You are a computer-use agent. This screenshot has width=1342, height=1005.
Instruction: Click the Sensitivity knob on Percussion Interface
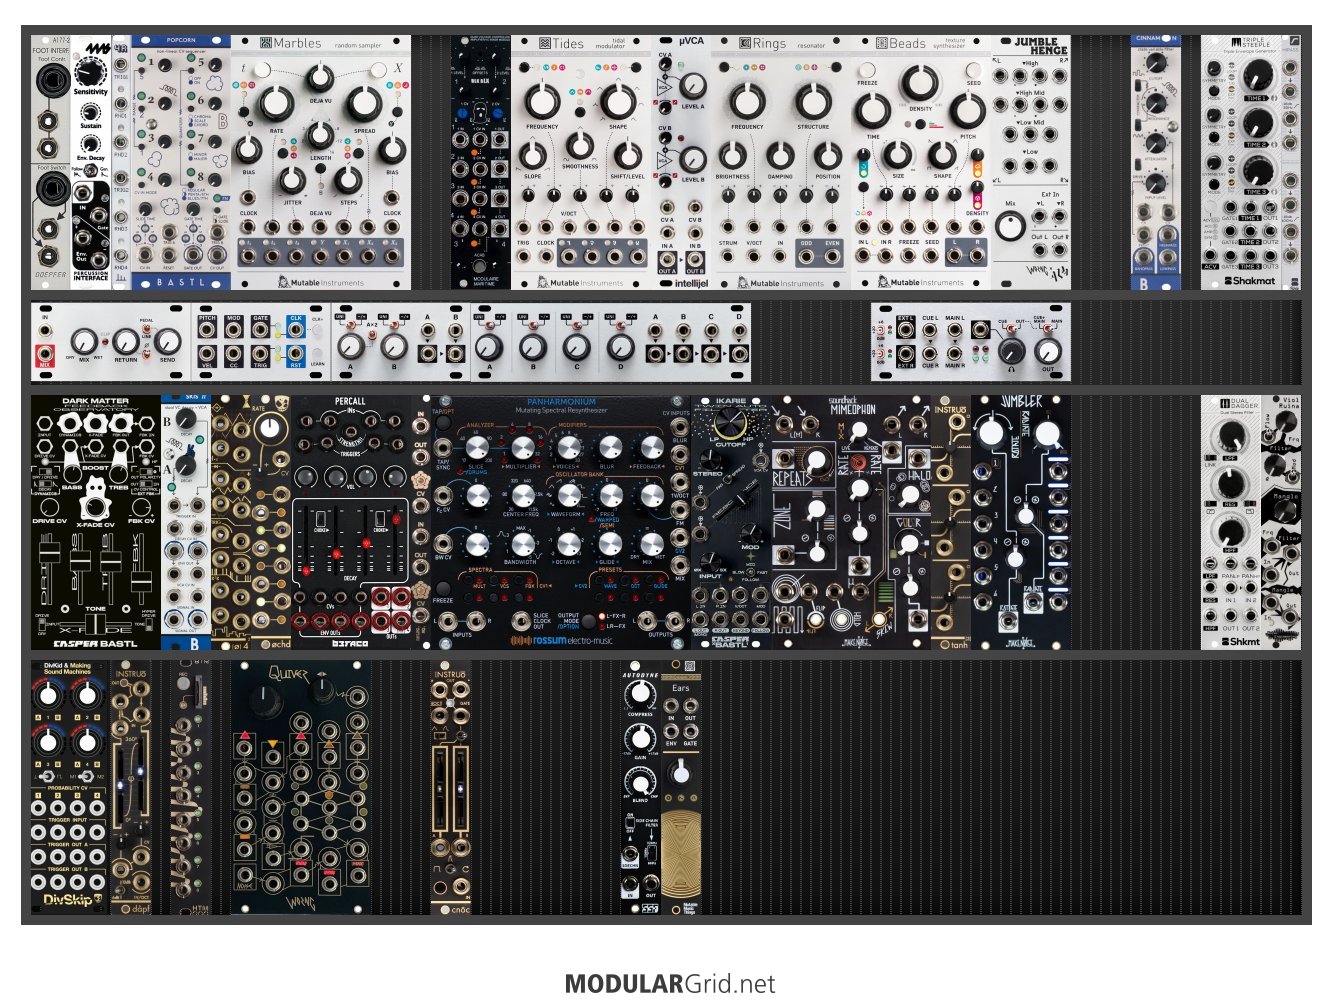pos(90,73)
